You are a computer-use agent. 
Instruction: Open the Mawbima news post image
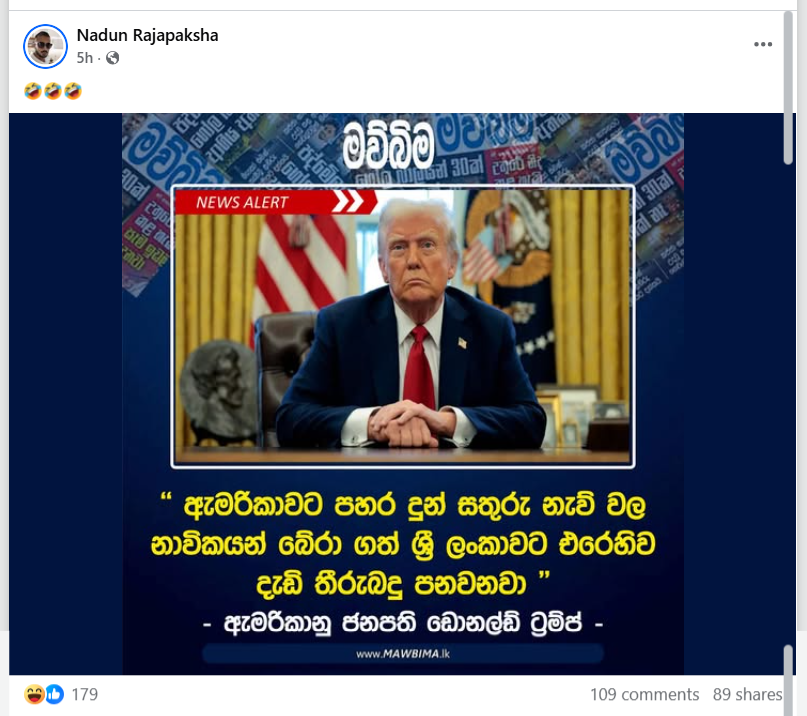403,394
